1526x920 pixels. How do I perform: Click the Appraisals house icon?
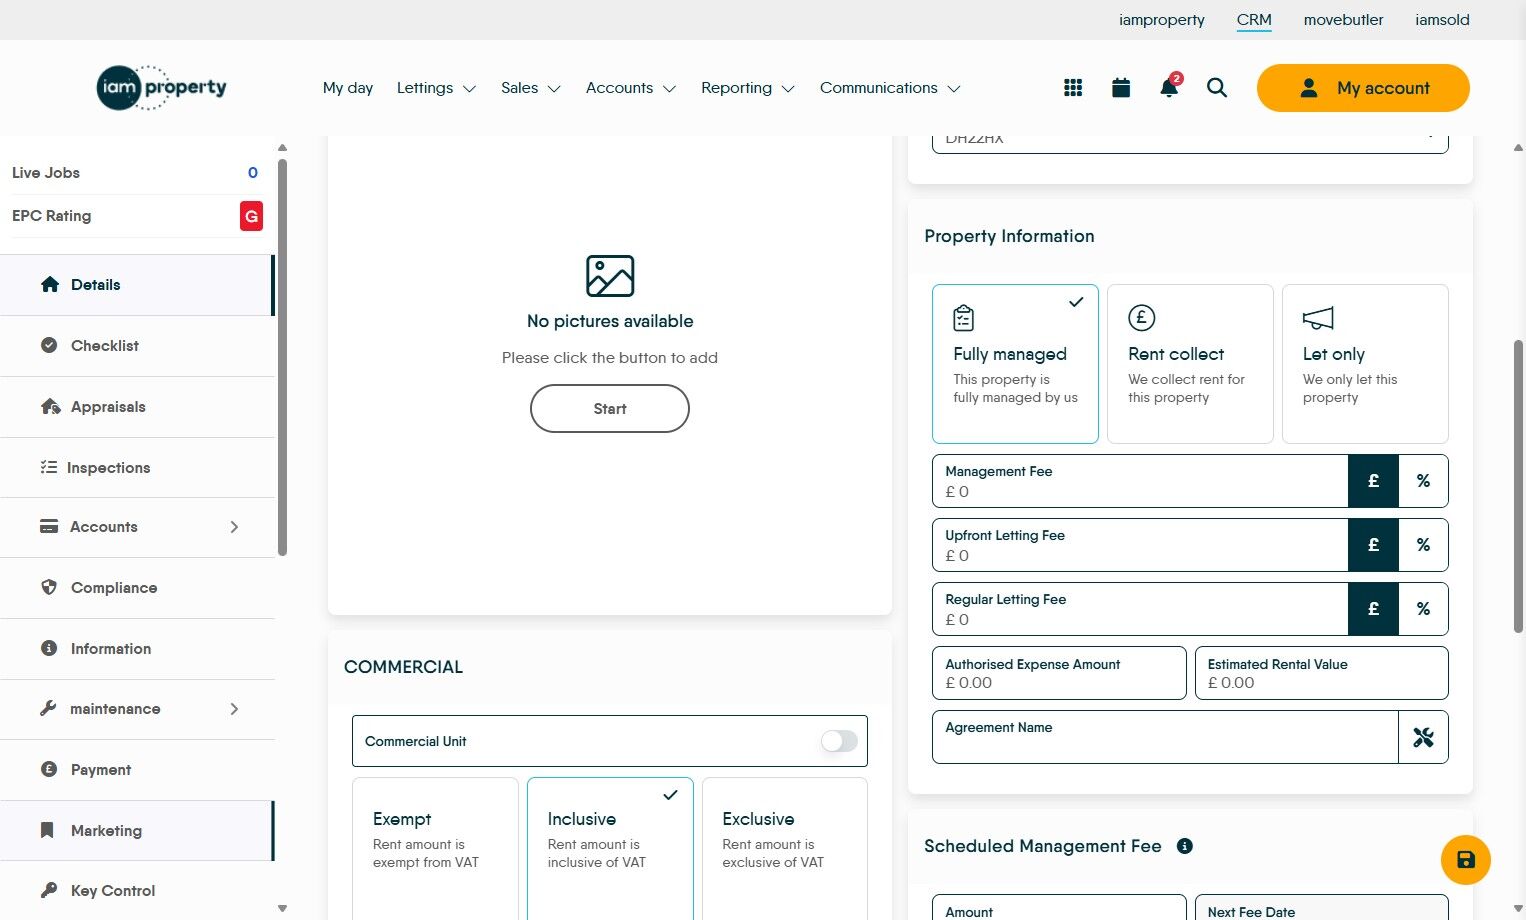tap(50, 407)
